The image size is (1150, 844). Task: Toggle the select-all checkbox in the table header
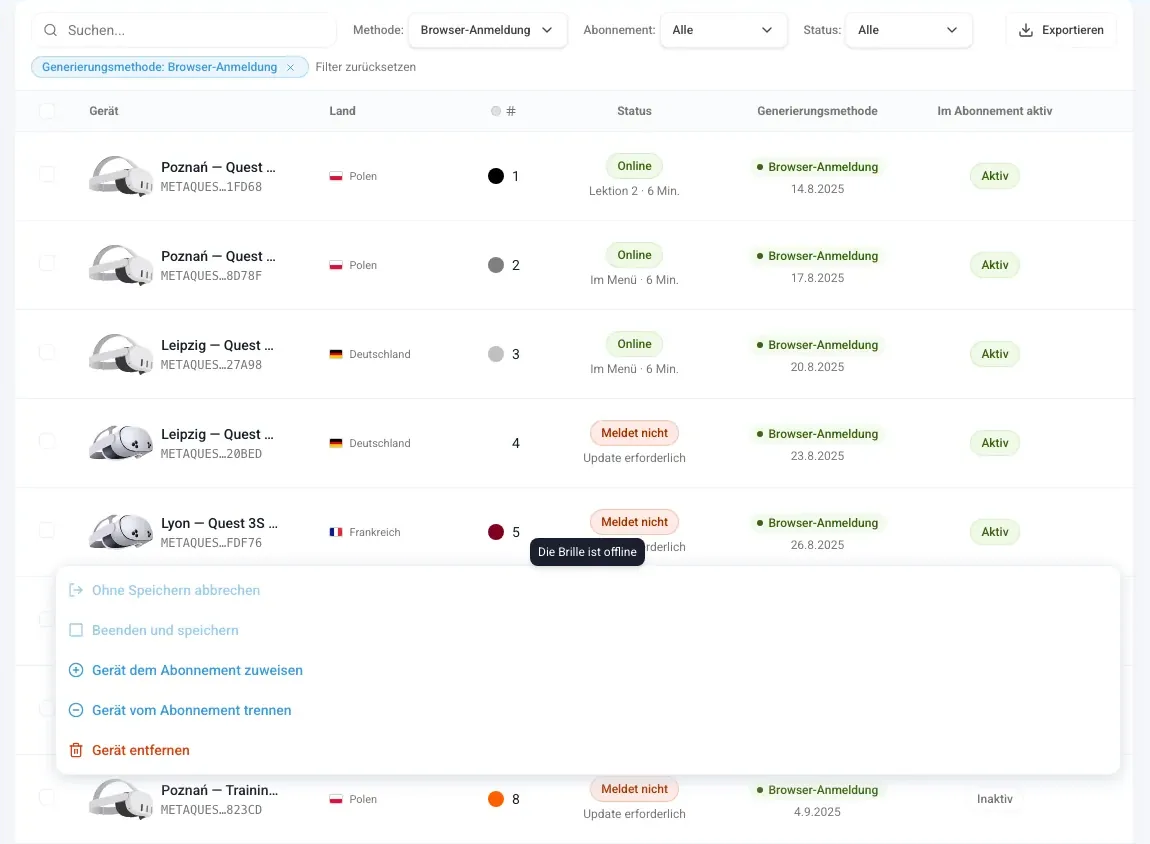(47, 111)
